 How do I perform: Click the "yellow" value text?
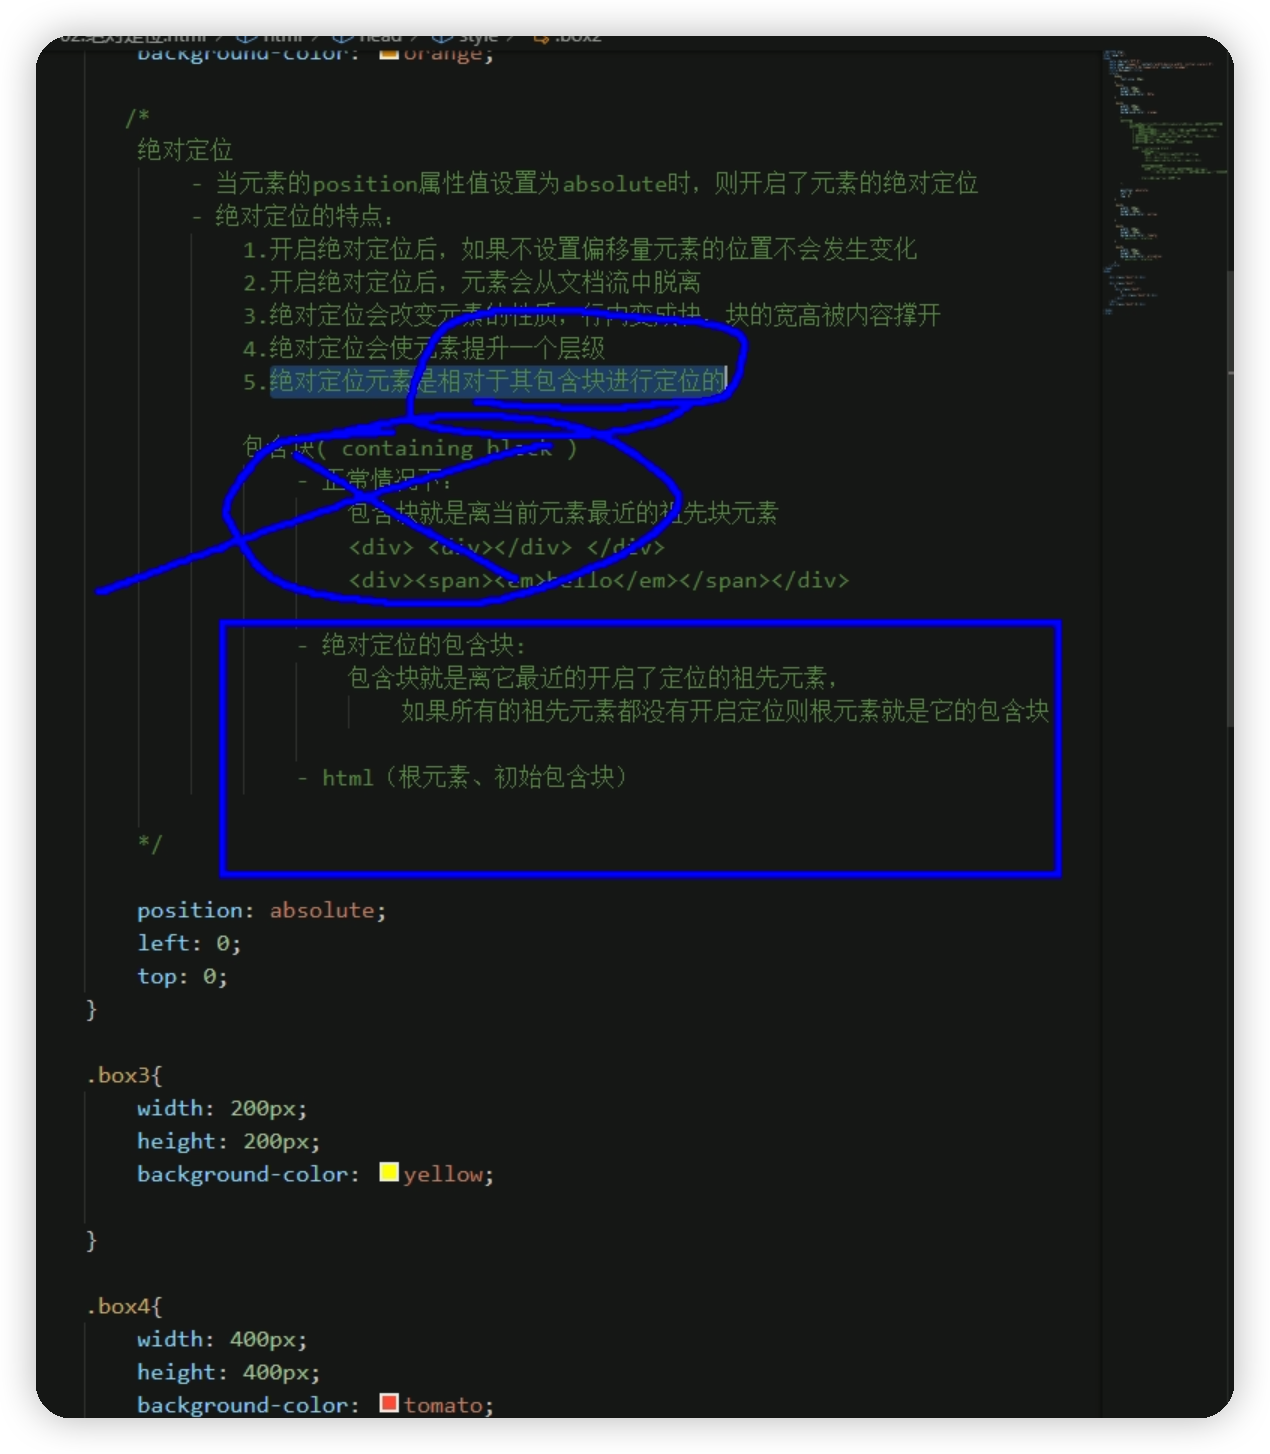pos(443,1174)
